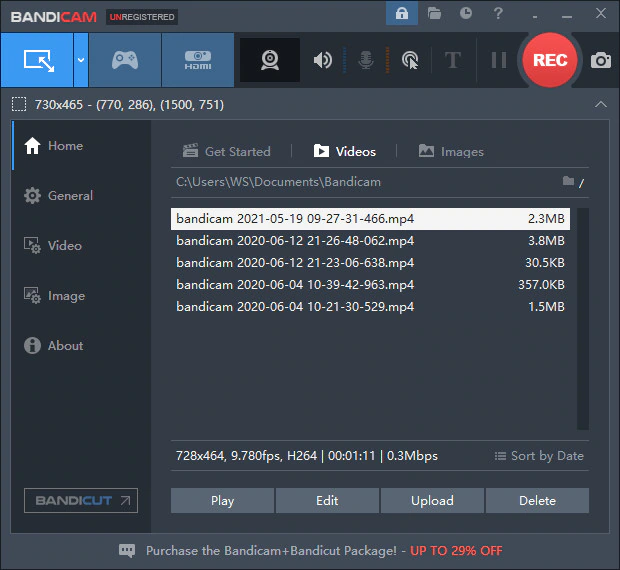Click the UNREGISTERED badge
The width and height of the screenshot is (620, 570).
142,17
